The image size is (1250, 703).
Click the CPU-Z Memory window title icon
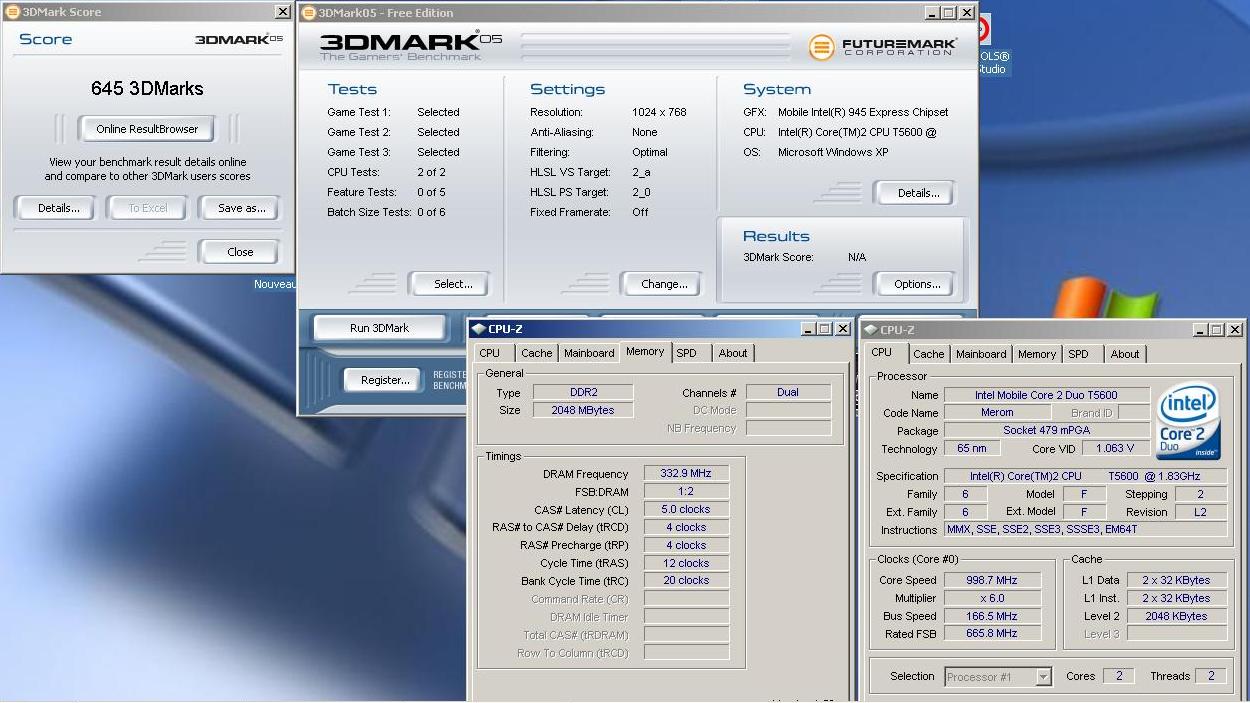pos(478,329)
